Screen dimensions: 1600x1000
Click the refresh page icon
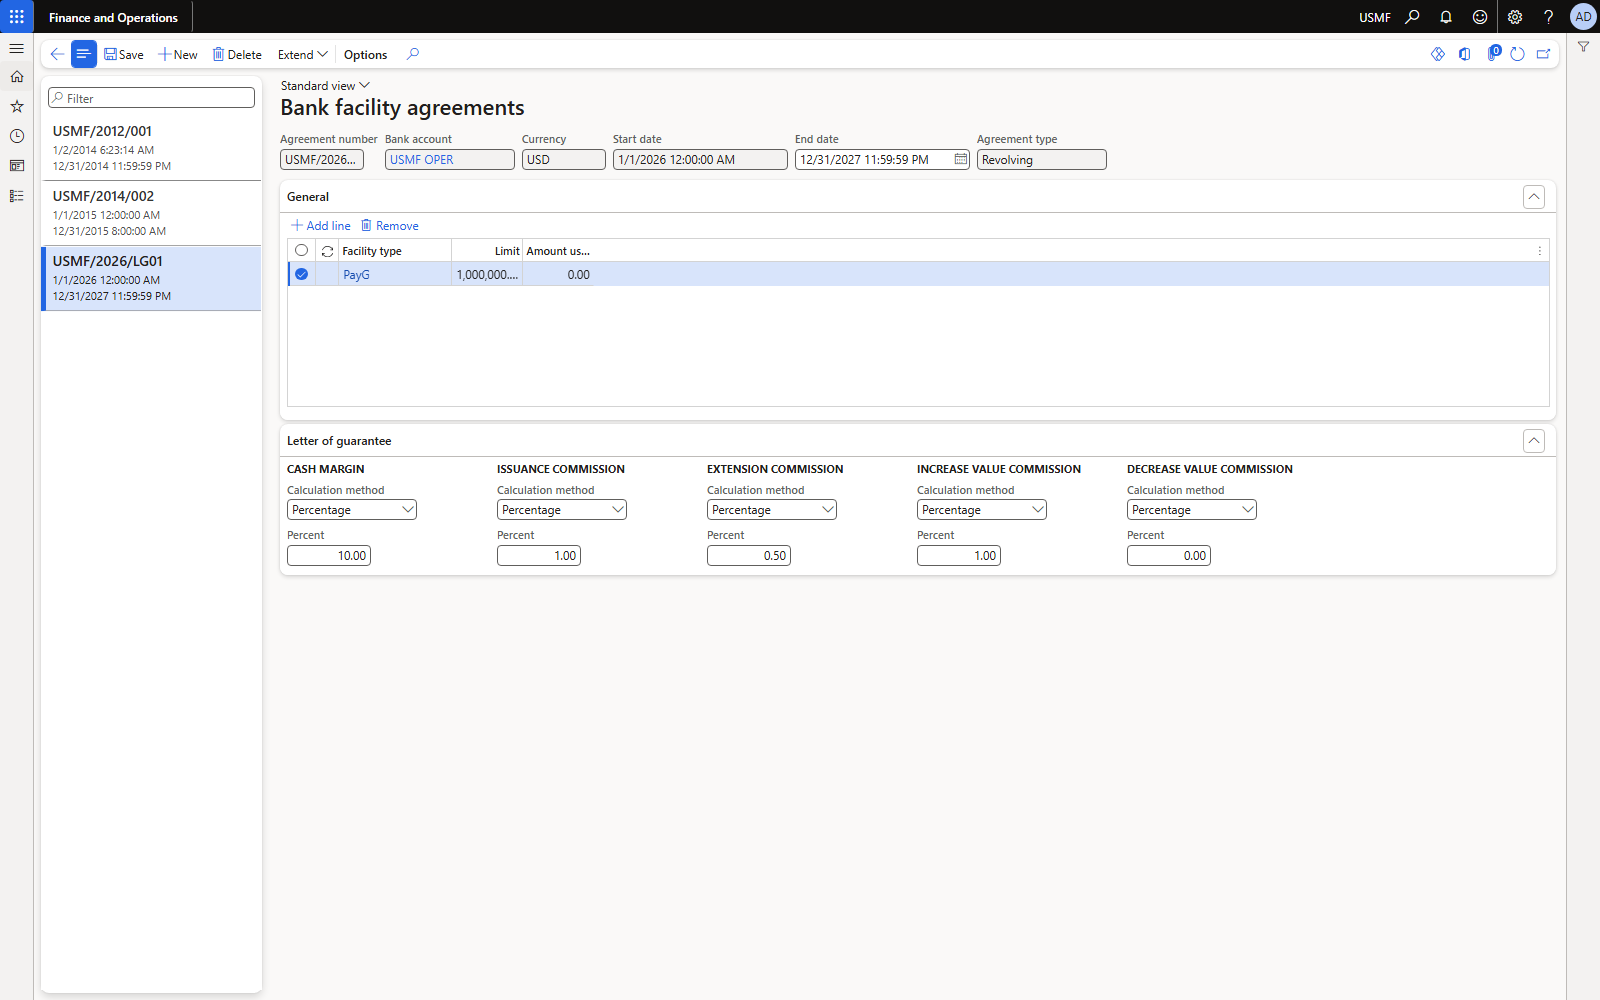[1517, 54]
